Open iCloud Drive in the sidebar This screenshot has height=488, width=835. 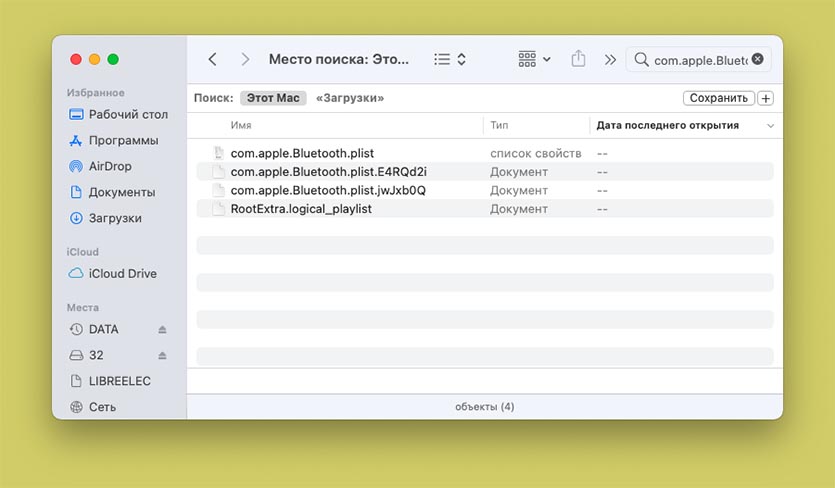tap(122, 274)
